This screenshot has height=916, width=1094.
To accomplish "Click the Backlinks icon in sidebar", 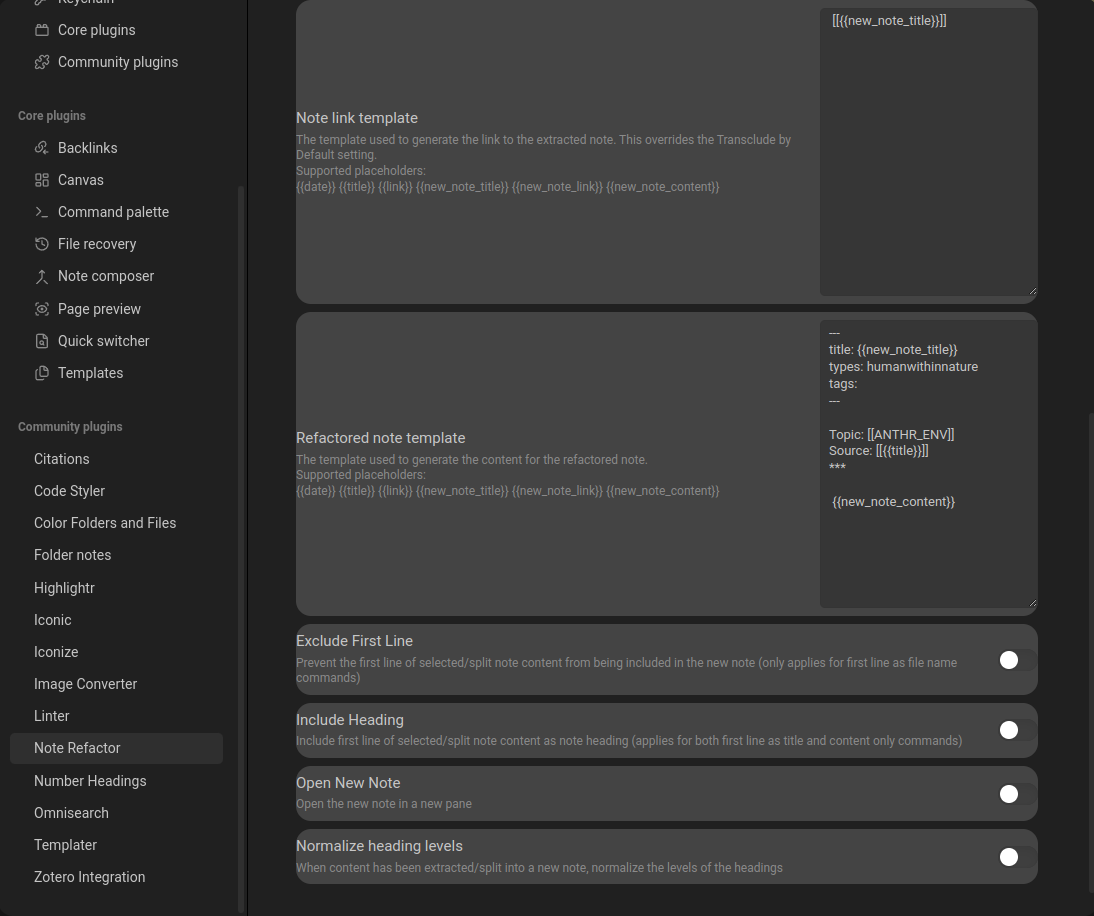I will [42, 148].
